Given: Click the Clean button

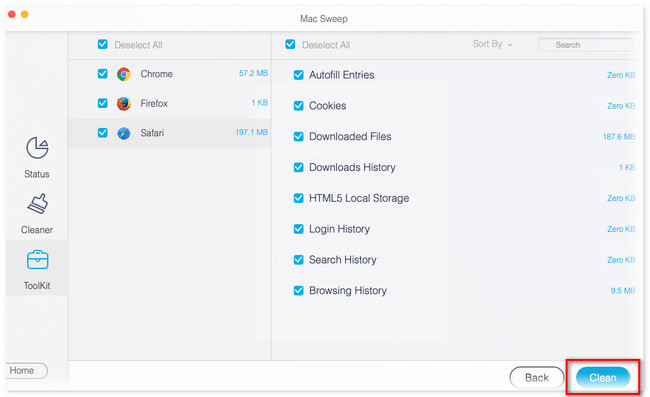Looking at the screenshot, I should tap(603, 378).
